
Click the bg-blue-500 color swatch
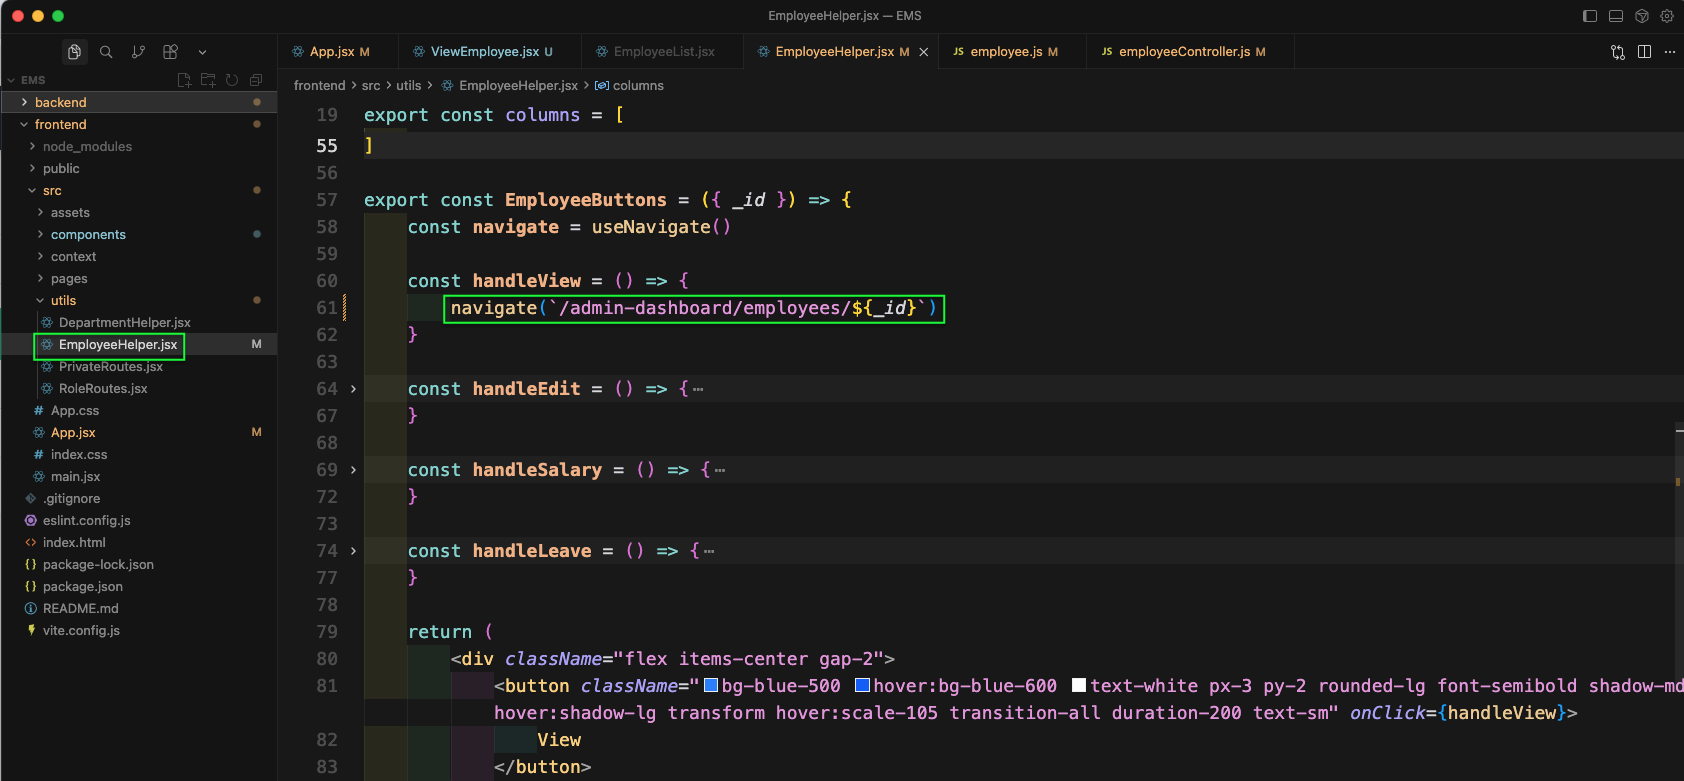711,685
